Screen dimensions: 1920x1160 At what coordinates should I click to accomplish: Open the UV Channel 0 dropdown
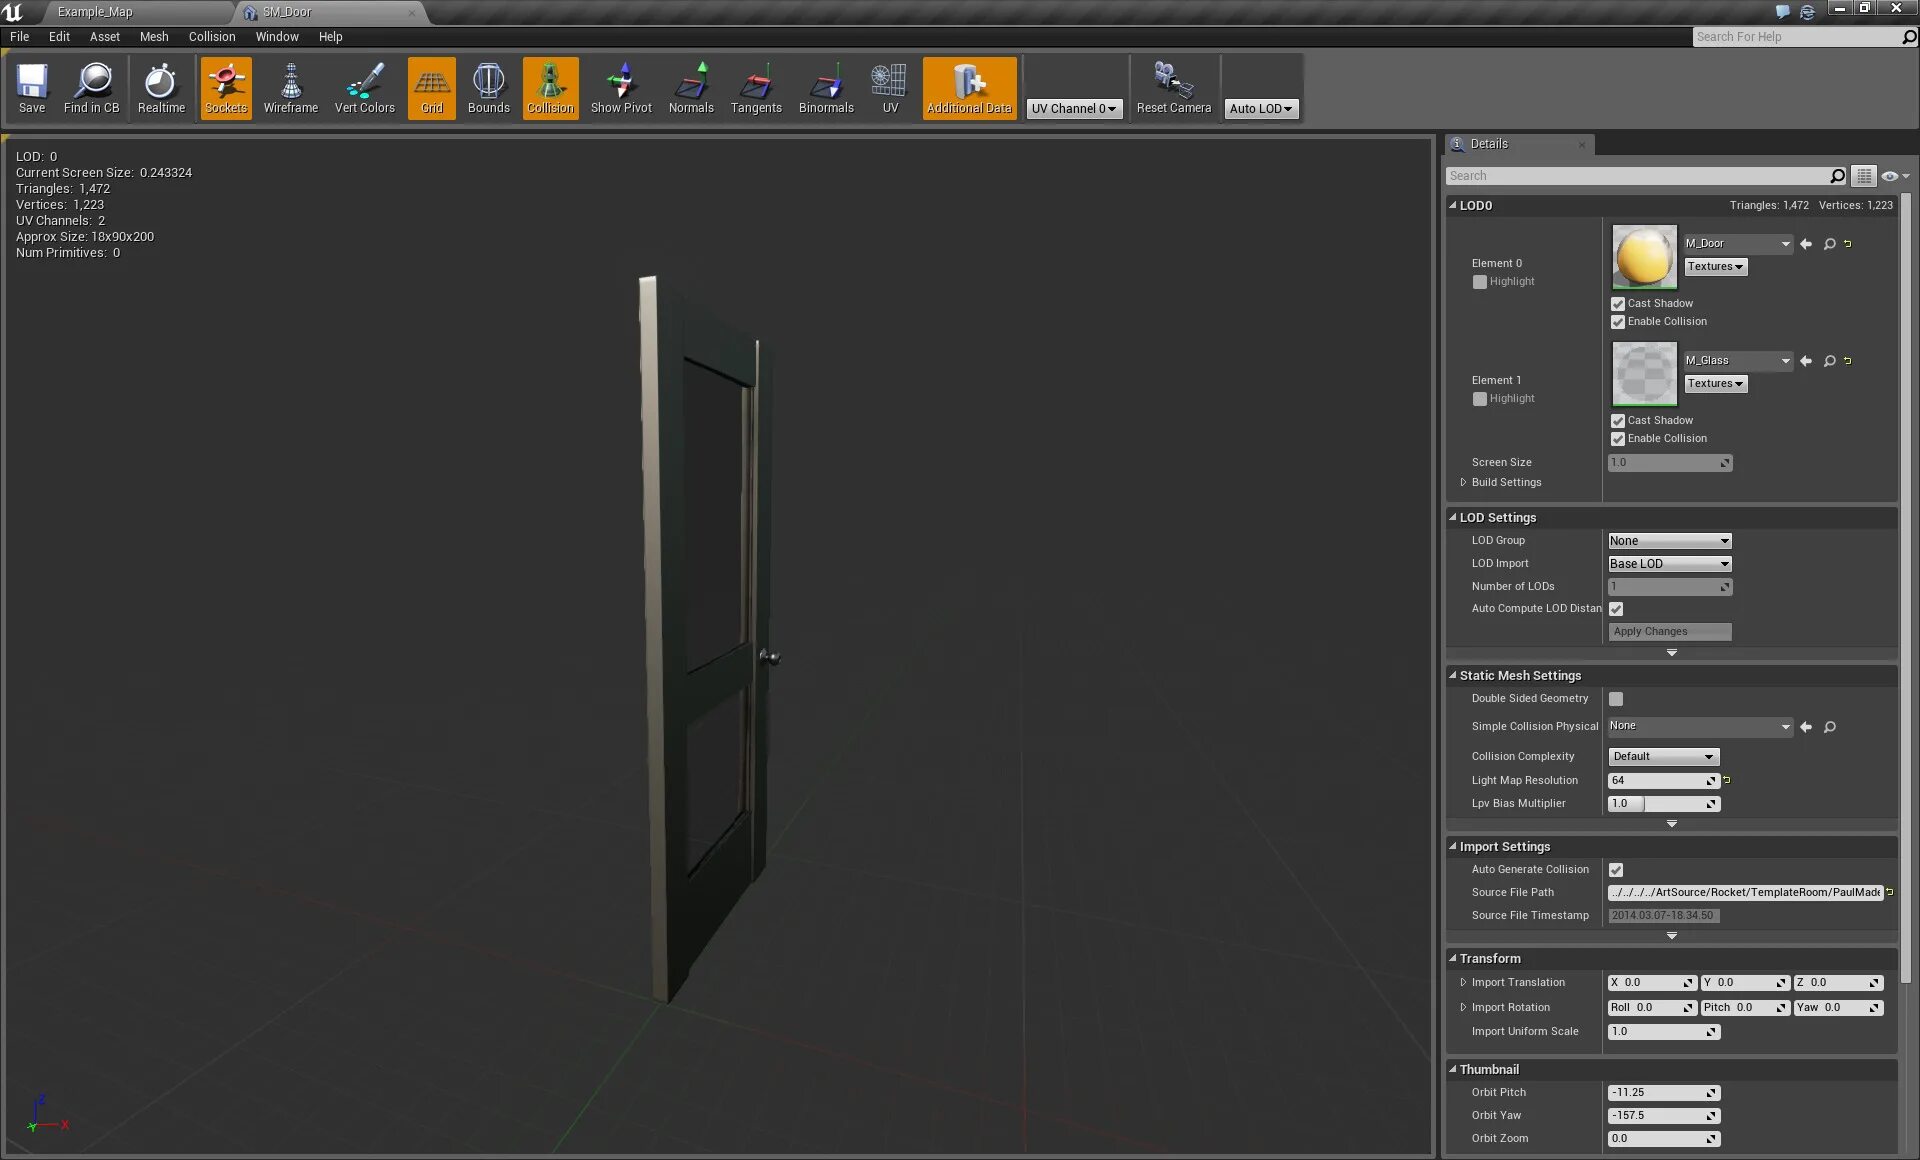[x=1074, y=109]
